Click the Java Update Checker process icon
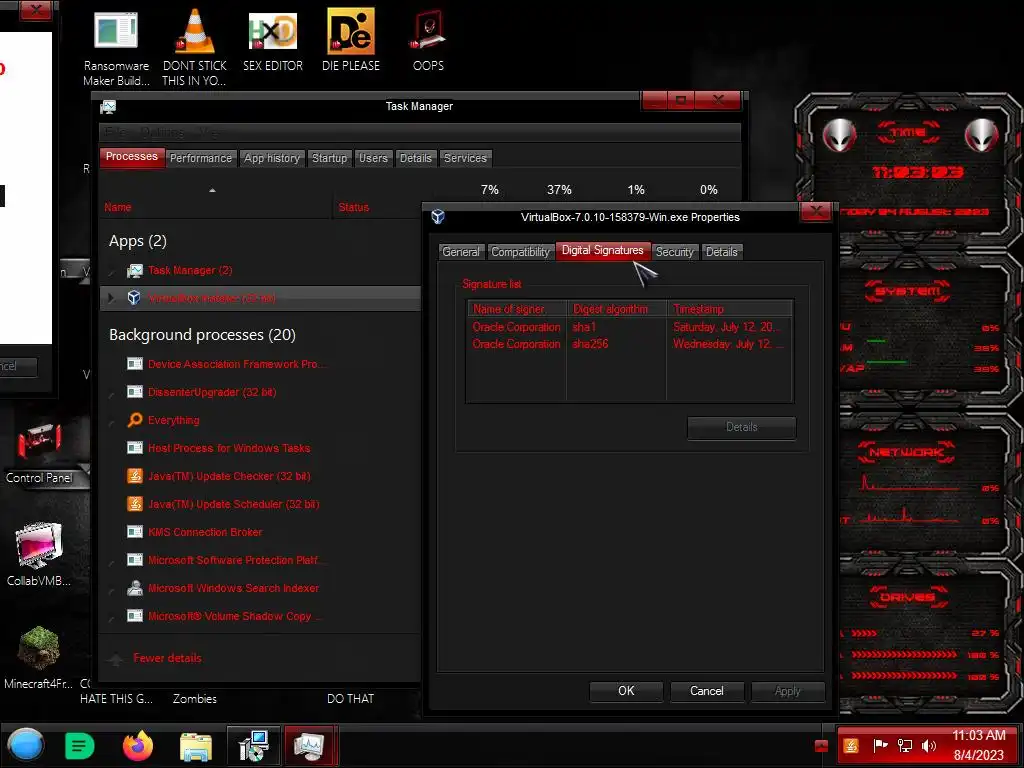Viewport: 1024px width, 768px height. (x=135, y=476)
